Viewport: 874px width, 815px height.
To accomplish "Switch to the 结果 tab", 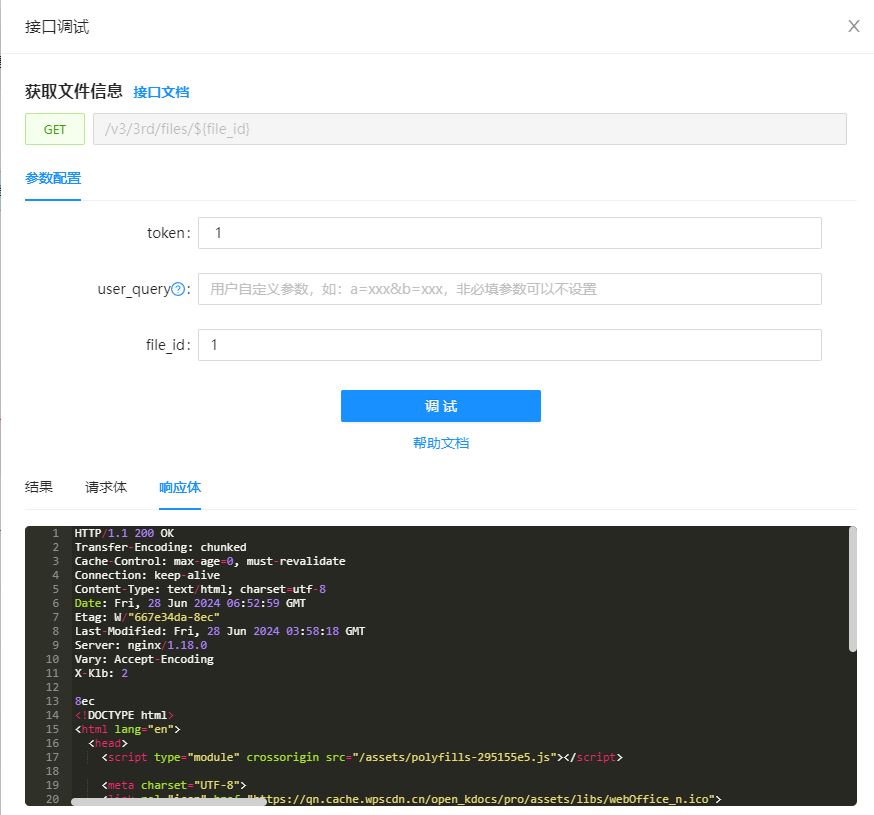I will point(39,487).
